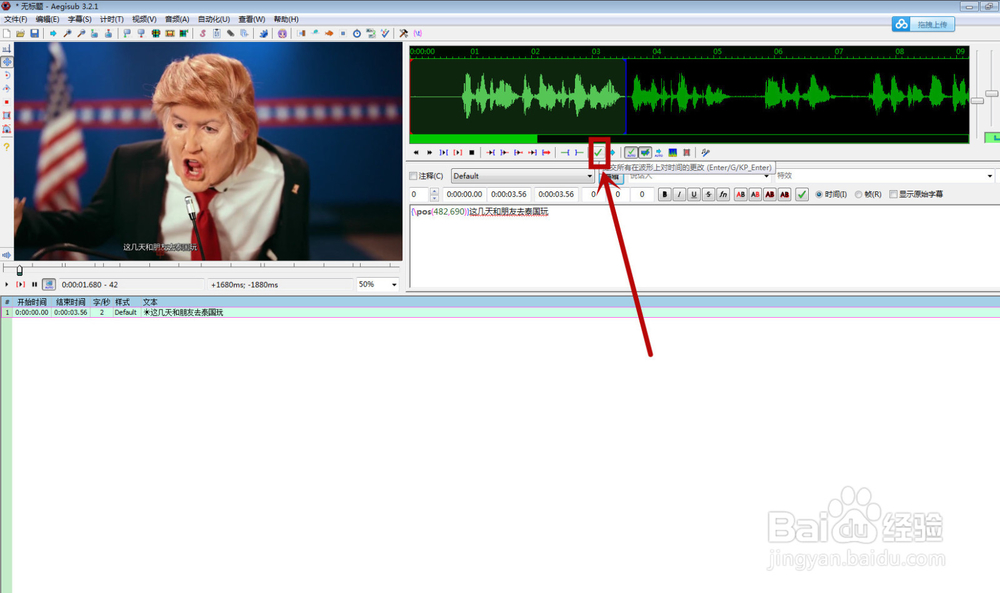Go to next line in audio toolbar
1000x593 pixels.
pos(429,152)
